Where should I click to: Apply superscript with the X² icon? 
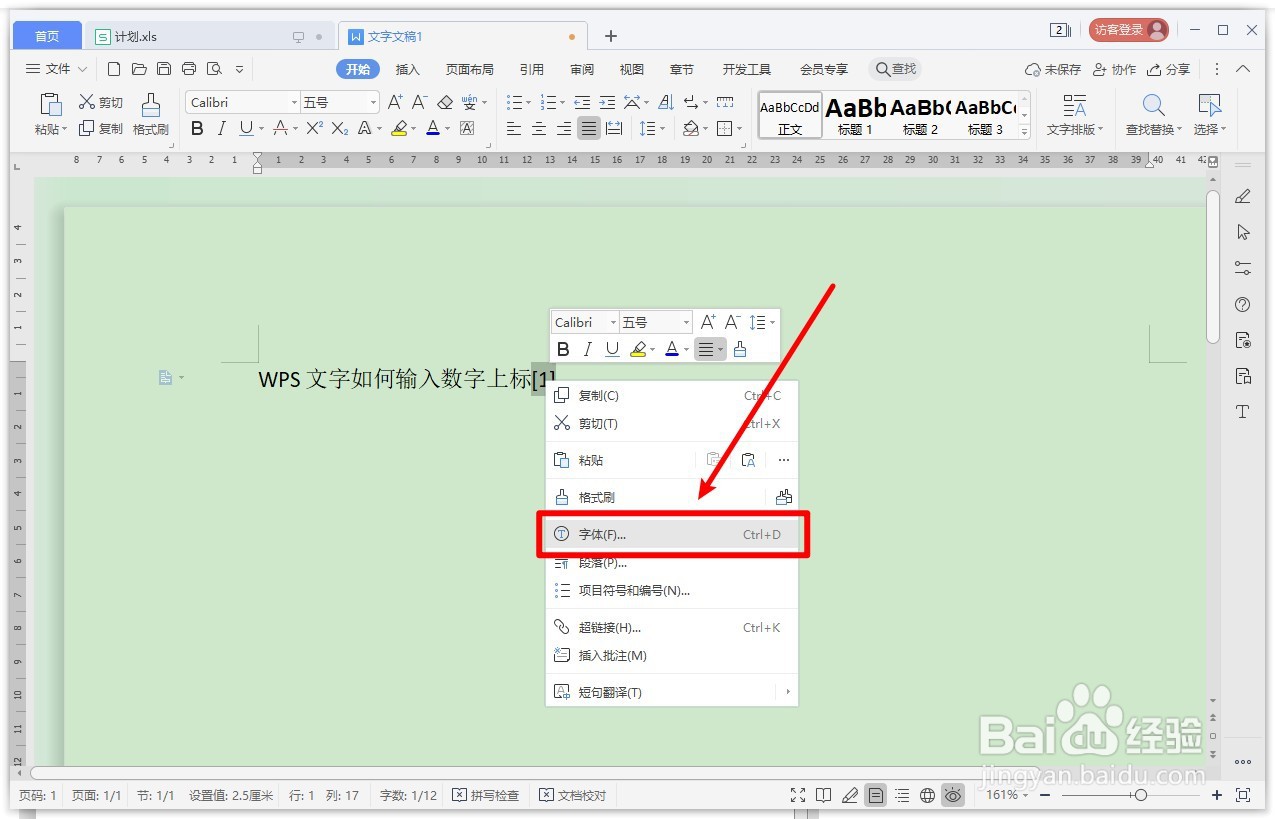point(316,128)
